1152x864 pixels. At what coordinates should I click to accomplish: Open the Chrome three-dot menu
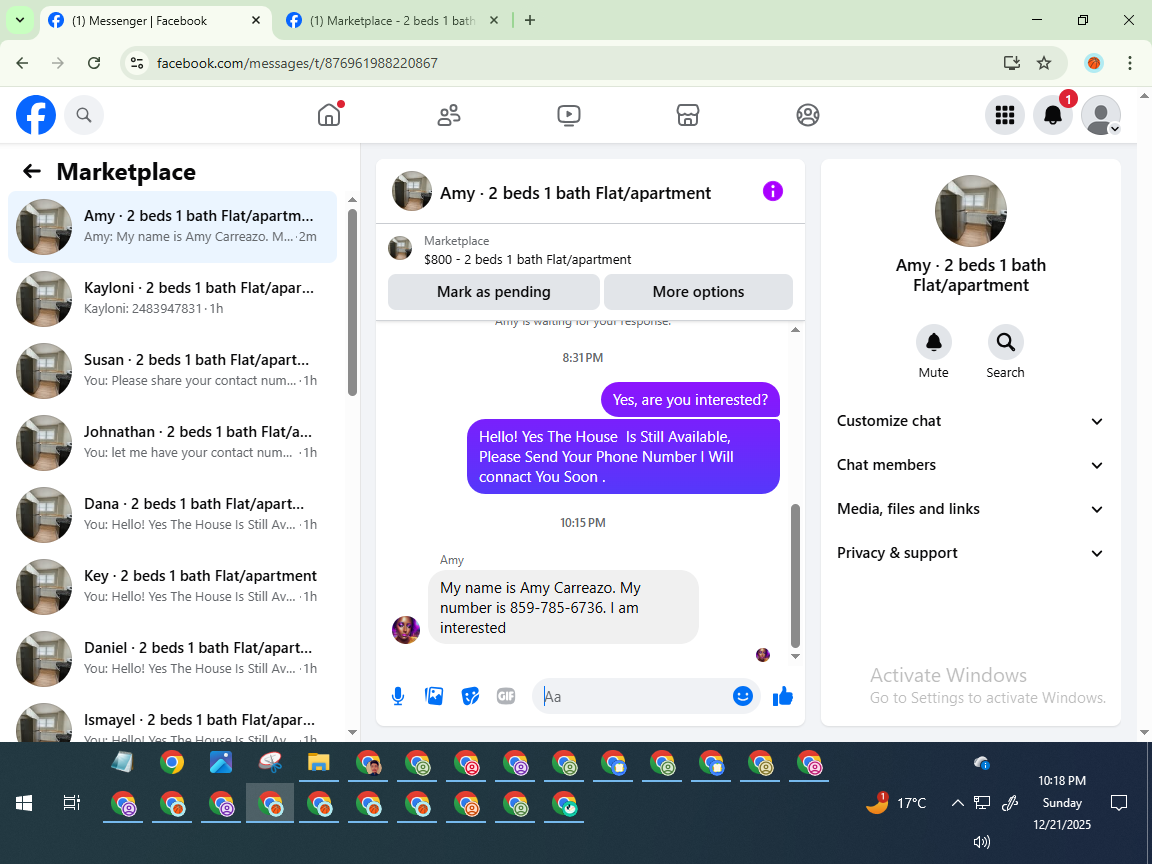pos(1130,63)
